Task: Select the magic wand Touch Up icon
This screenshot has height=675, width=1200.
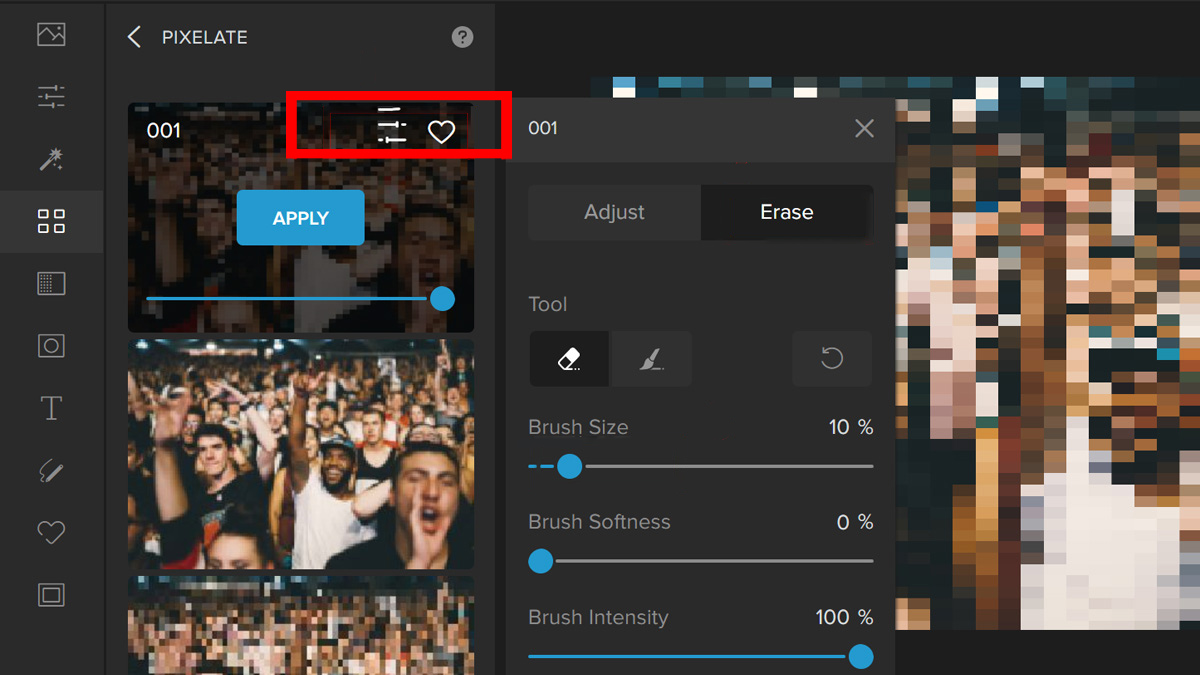Action: tap(51, 159)
